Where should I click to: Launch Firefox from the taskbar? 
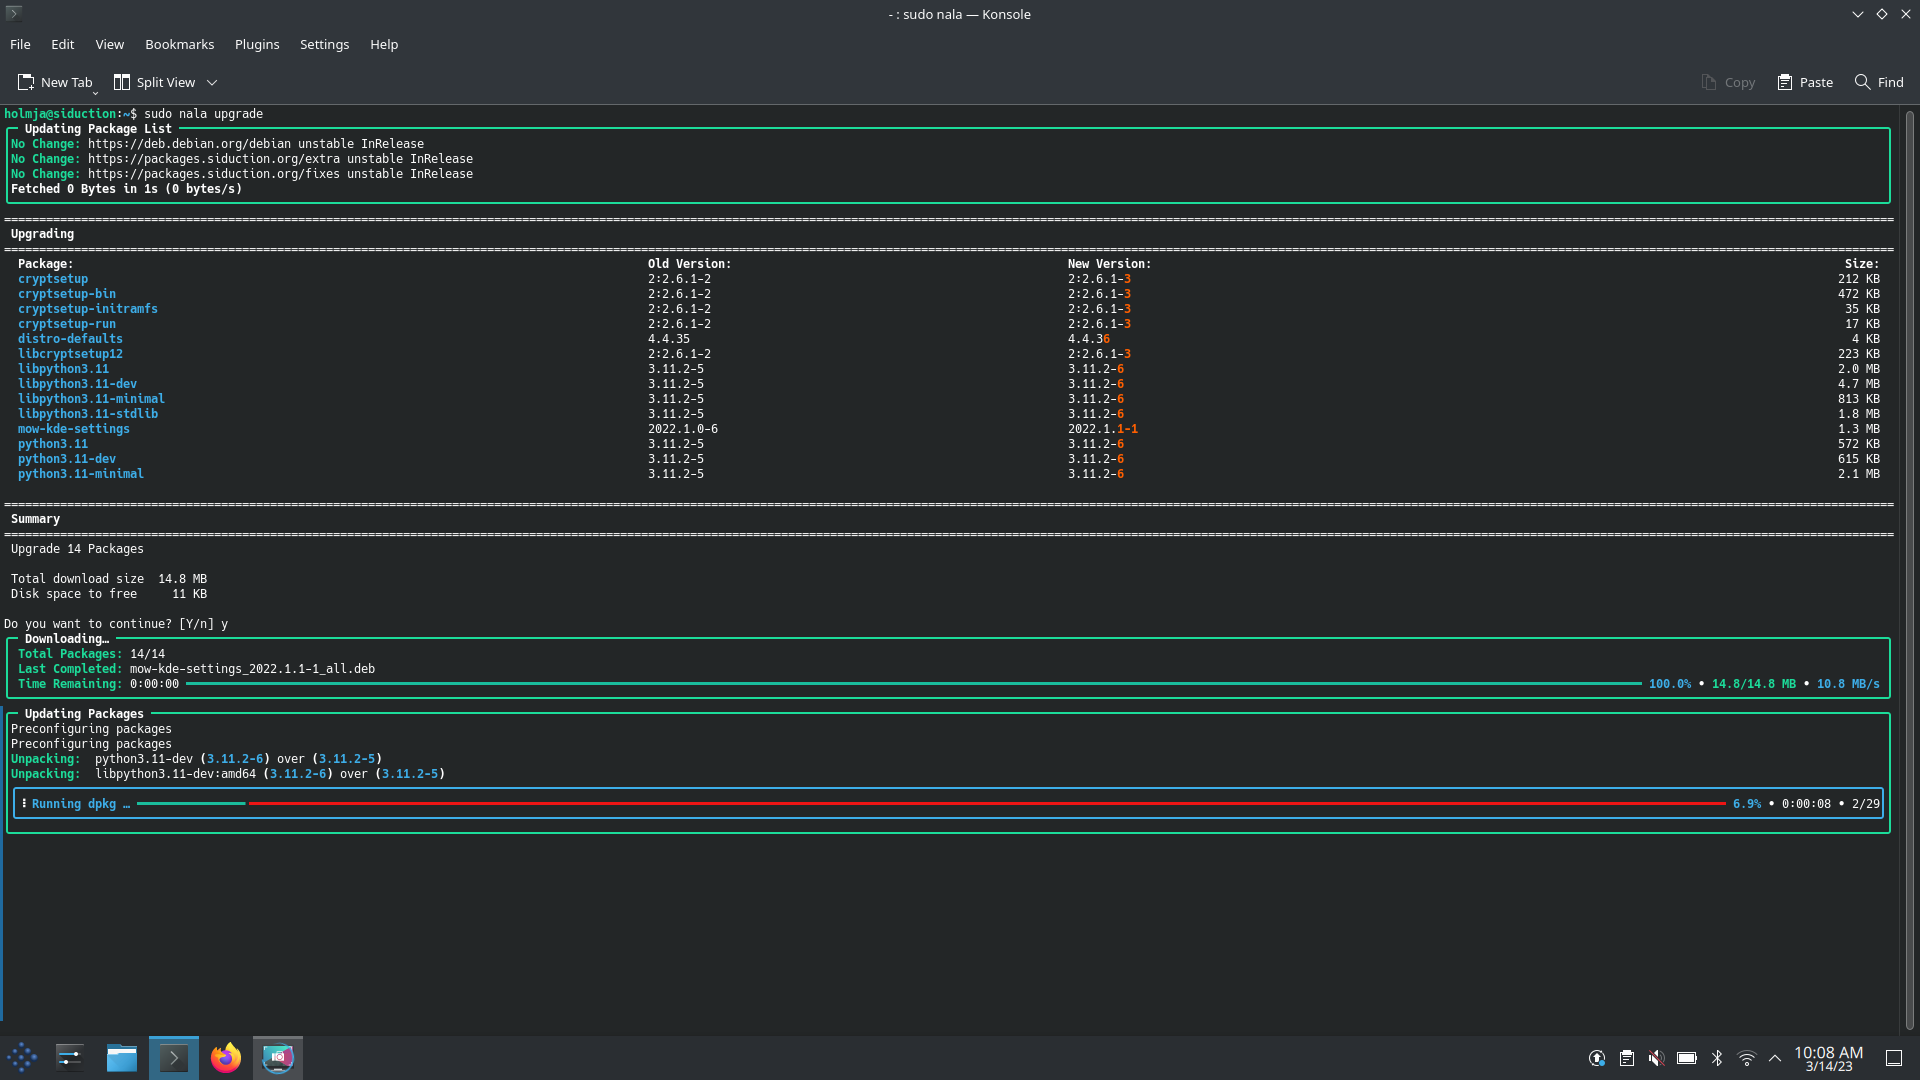pos(226,1057)
